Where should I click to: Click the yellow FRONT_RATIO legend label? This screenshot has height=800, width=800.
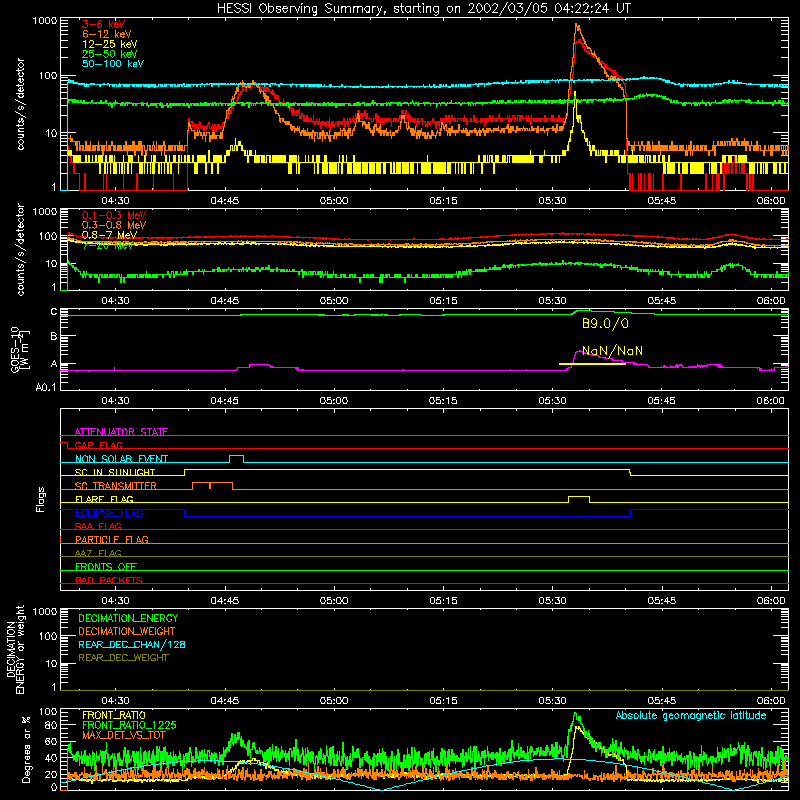(114, 715)
